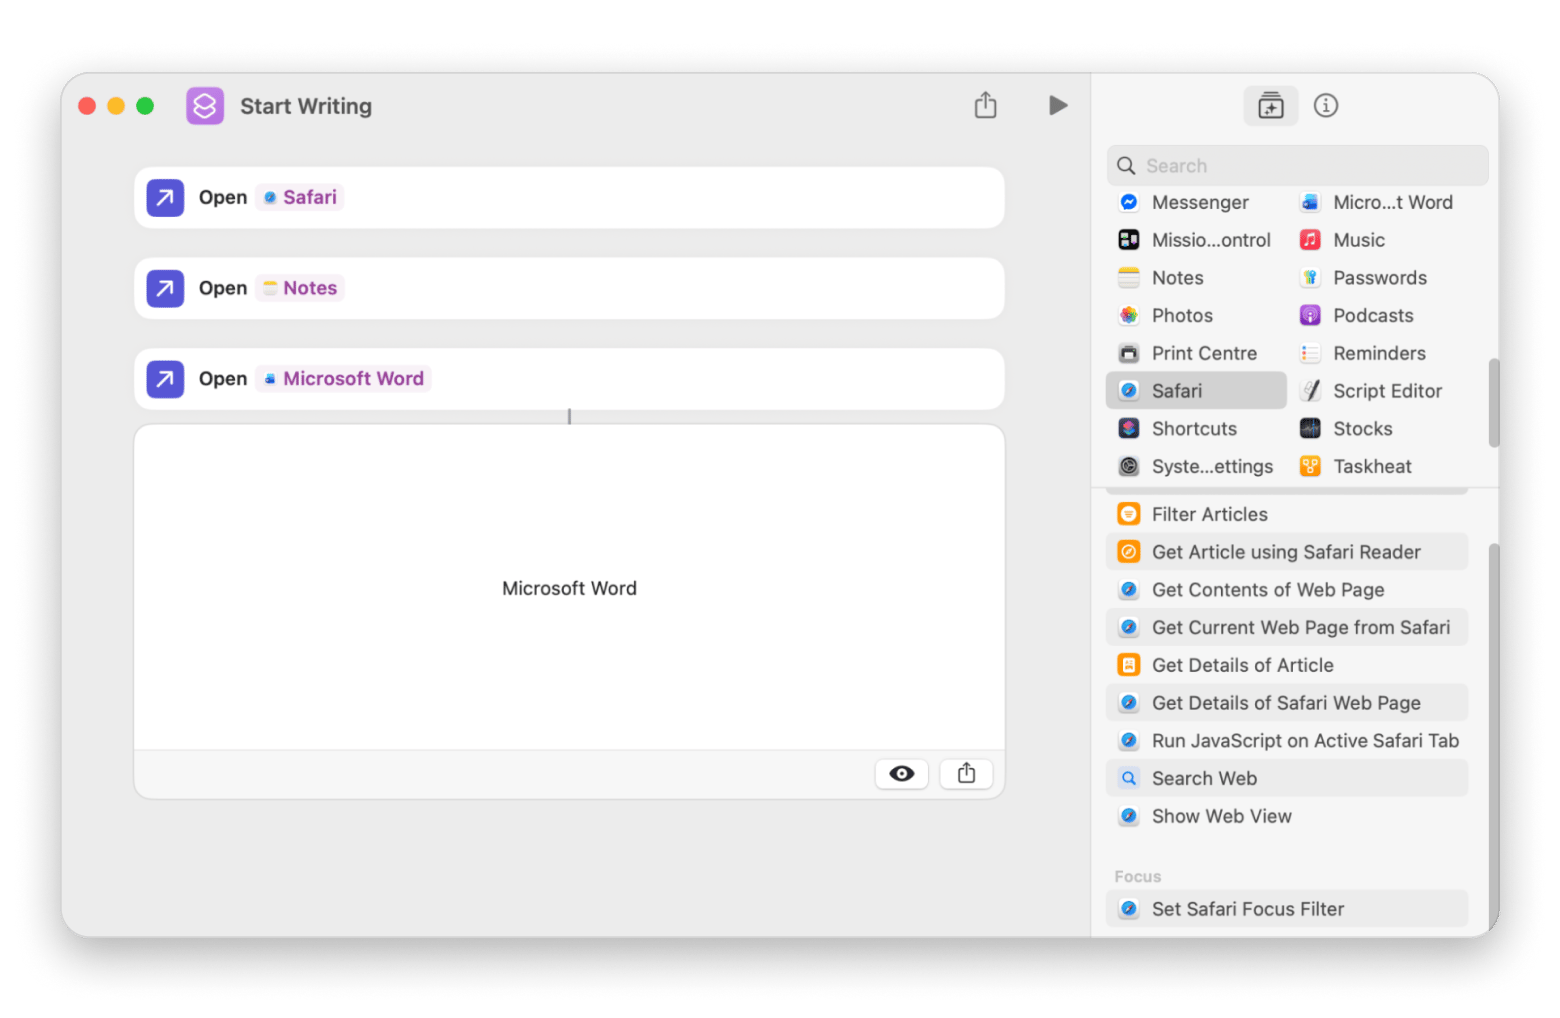Viewport: 1560px width, 1018px height.
Task: Click the Start Writing shortcut title
Action: click(306, 106)
